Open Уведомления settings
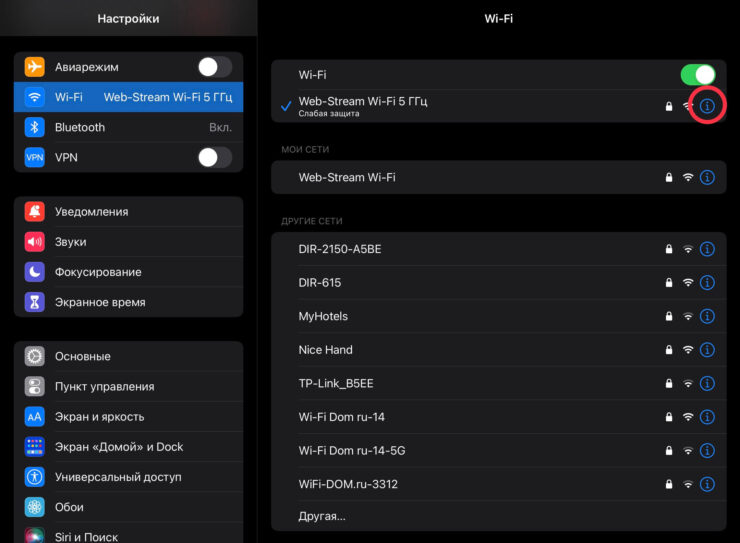The height and width of the screenshot is (543, 740). [128, 212]
